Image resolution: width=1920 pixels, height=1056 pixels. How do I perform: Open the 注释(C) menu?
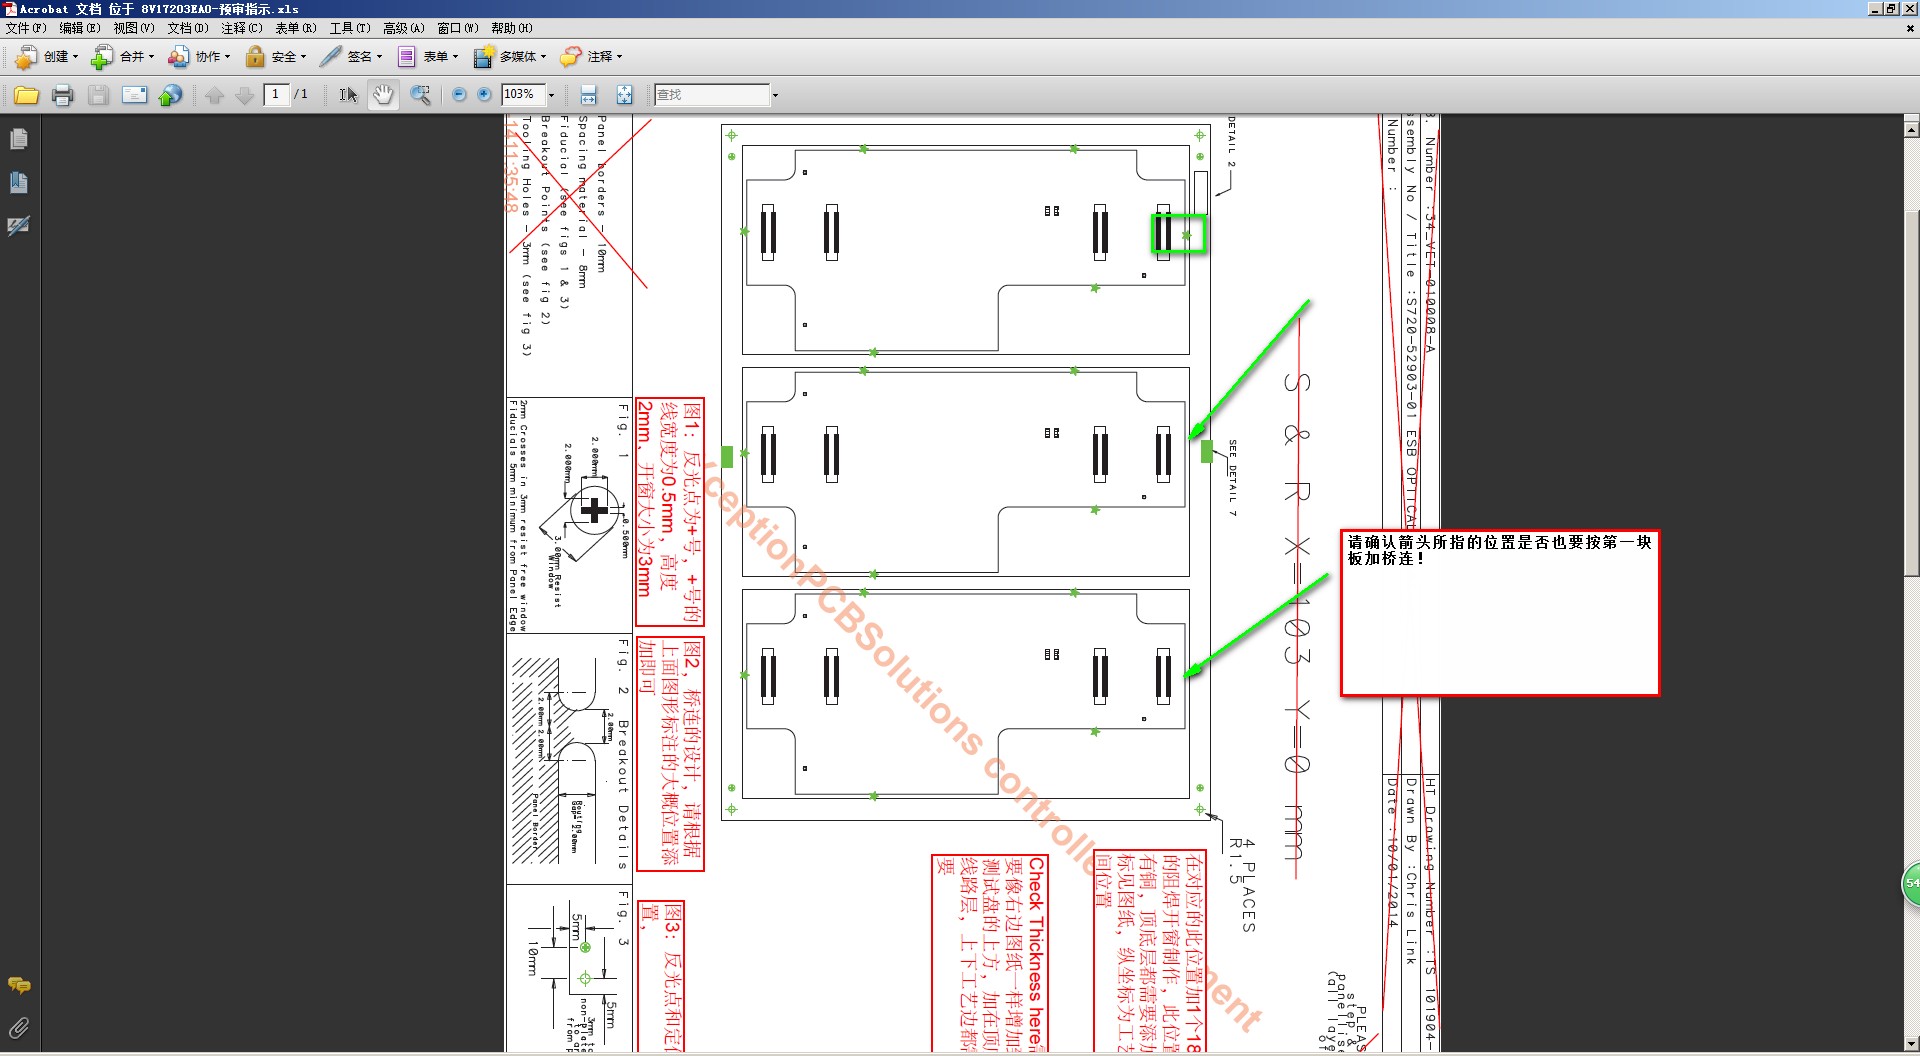(x=242, y=28)
